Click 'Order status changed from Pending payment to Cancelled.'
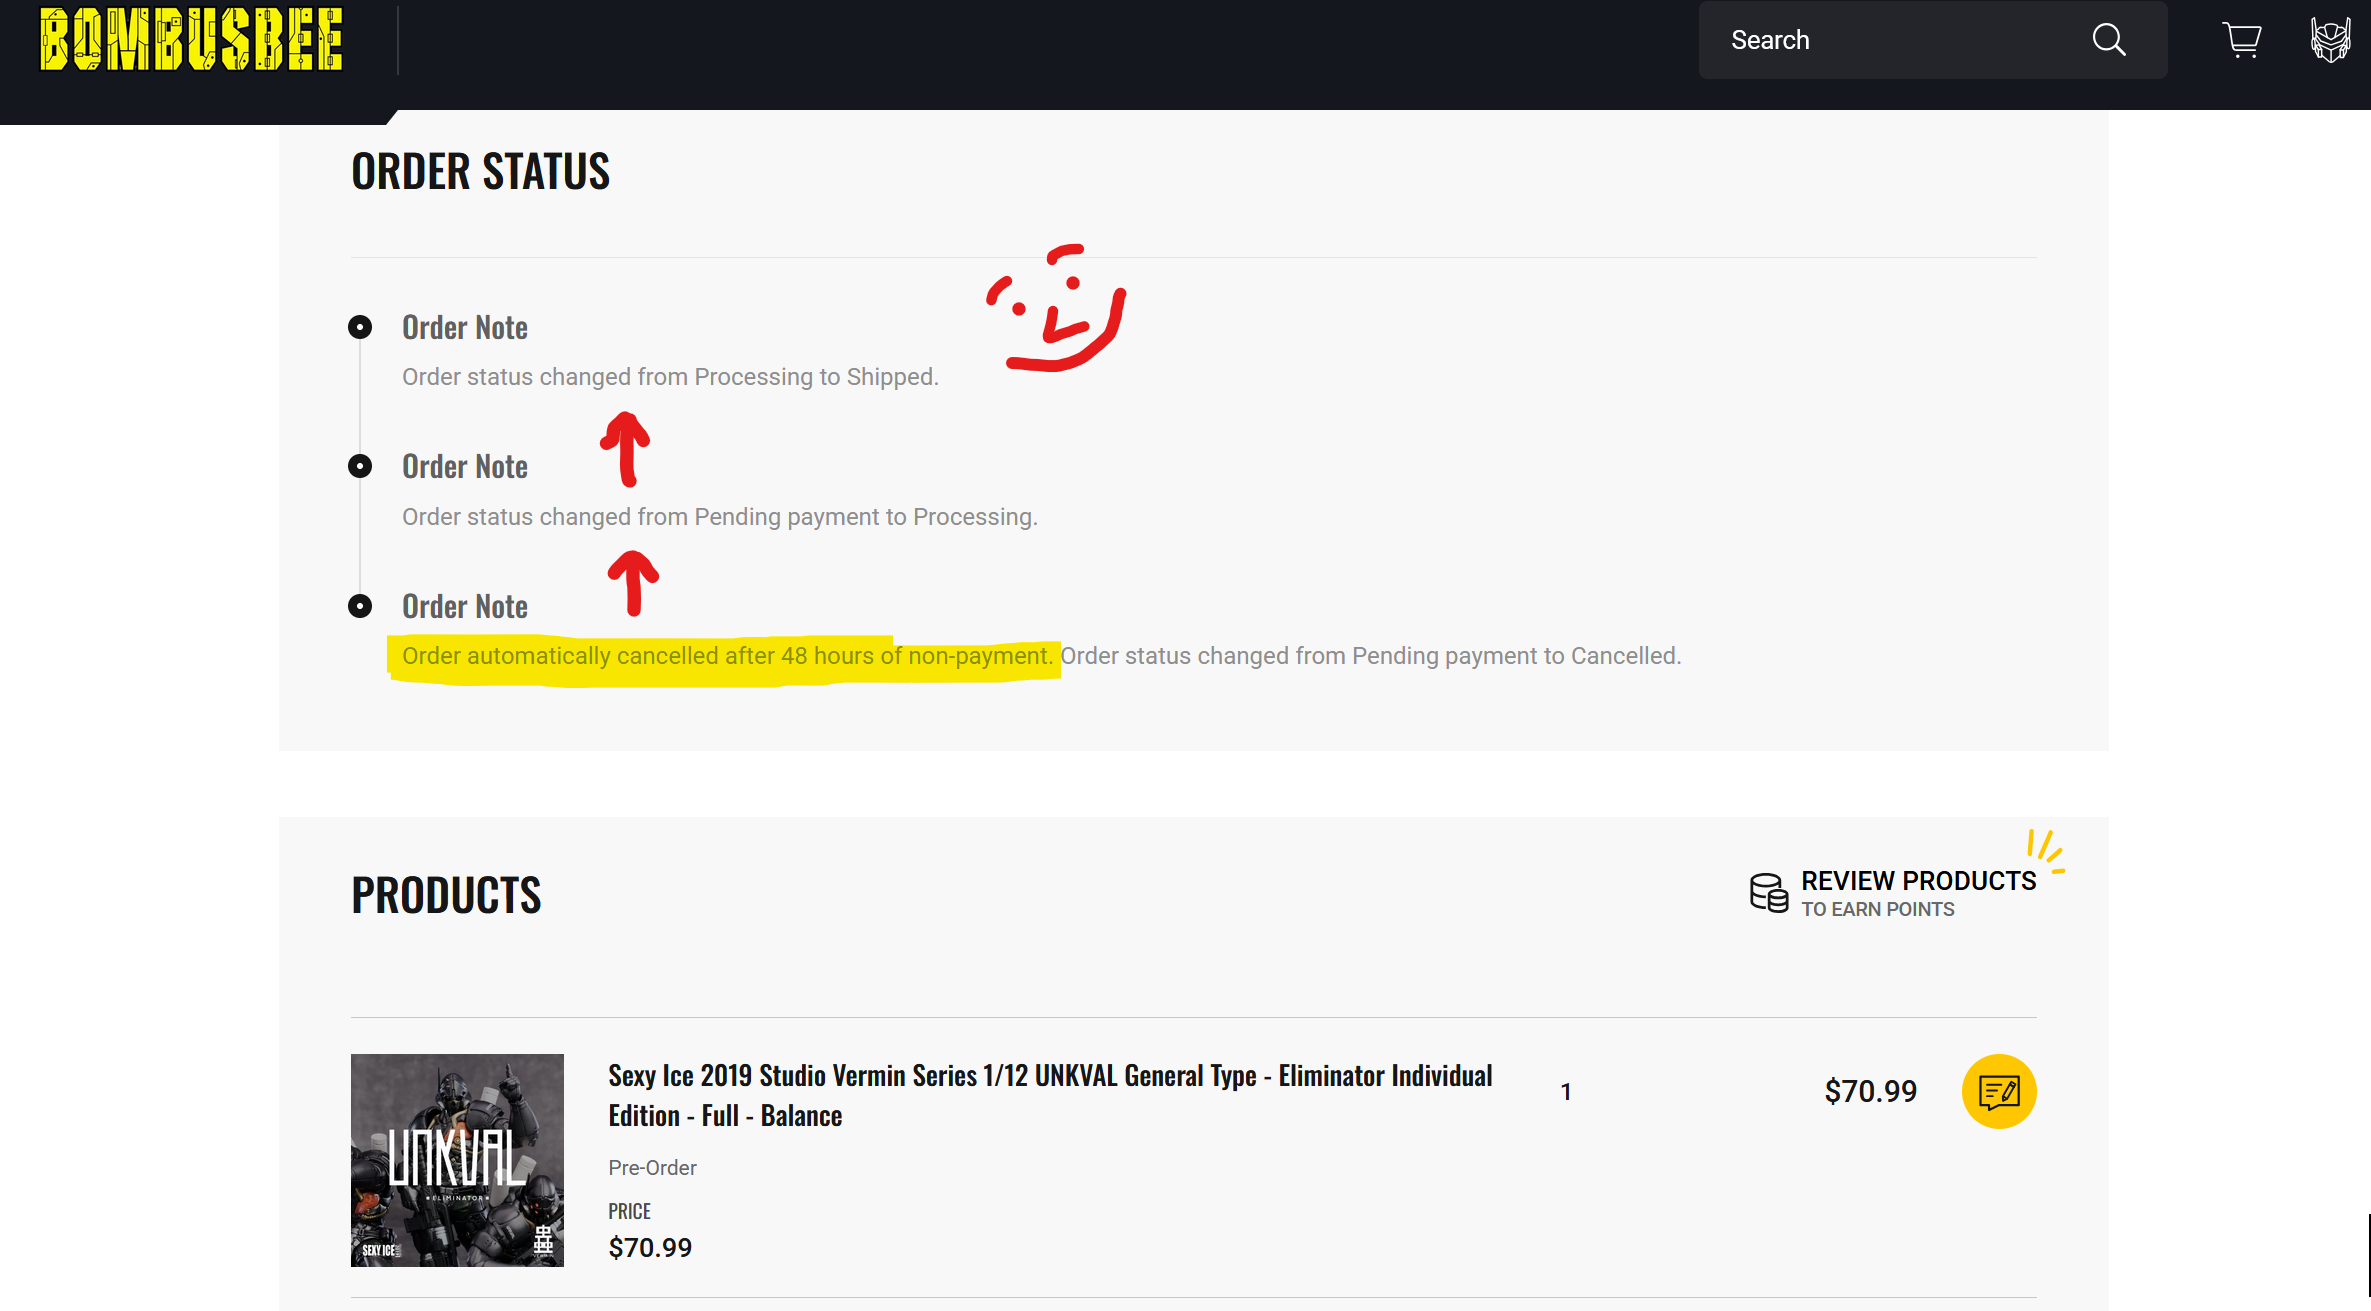The width and height of the screenshot is (2371, 1311). coord(1371,656)
